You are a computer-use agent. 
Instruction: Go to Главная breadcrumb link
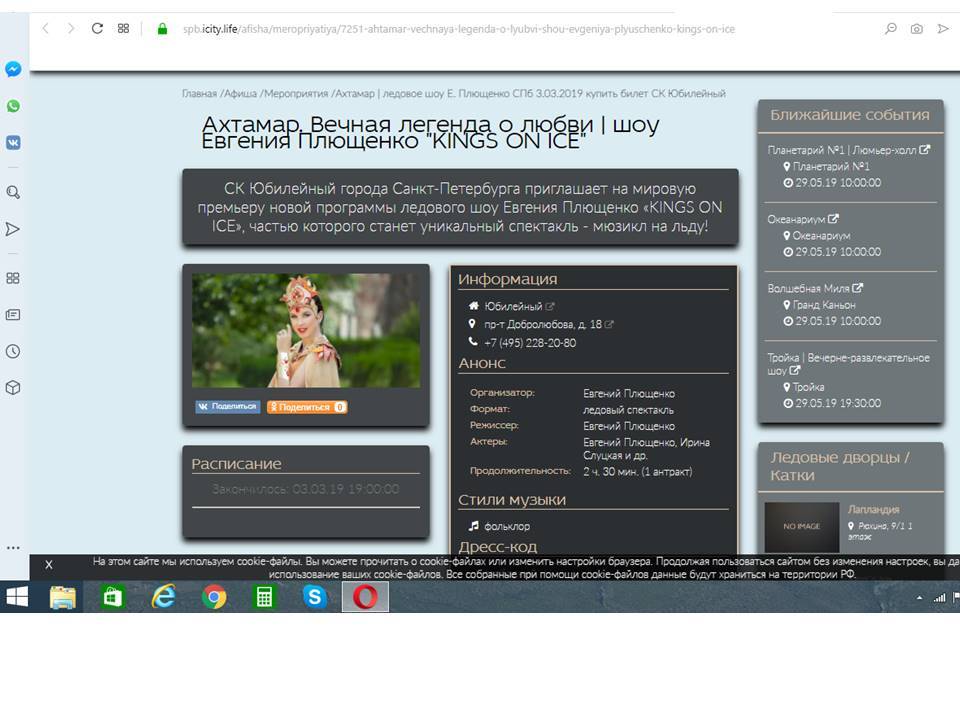[x=200, y=94]
